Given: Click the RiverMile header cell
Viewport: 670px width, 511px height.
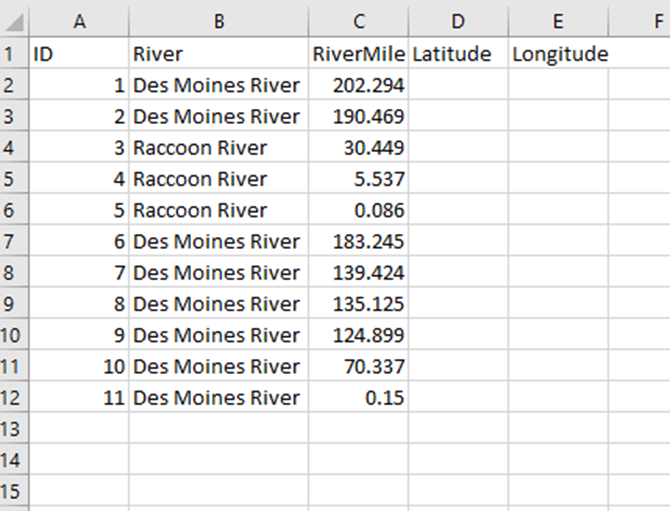Looking at the screenshot, I should [359, 53].
